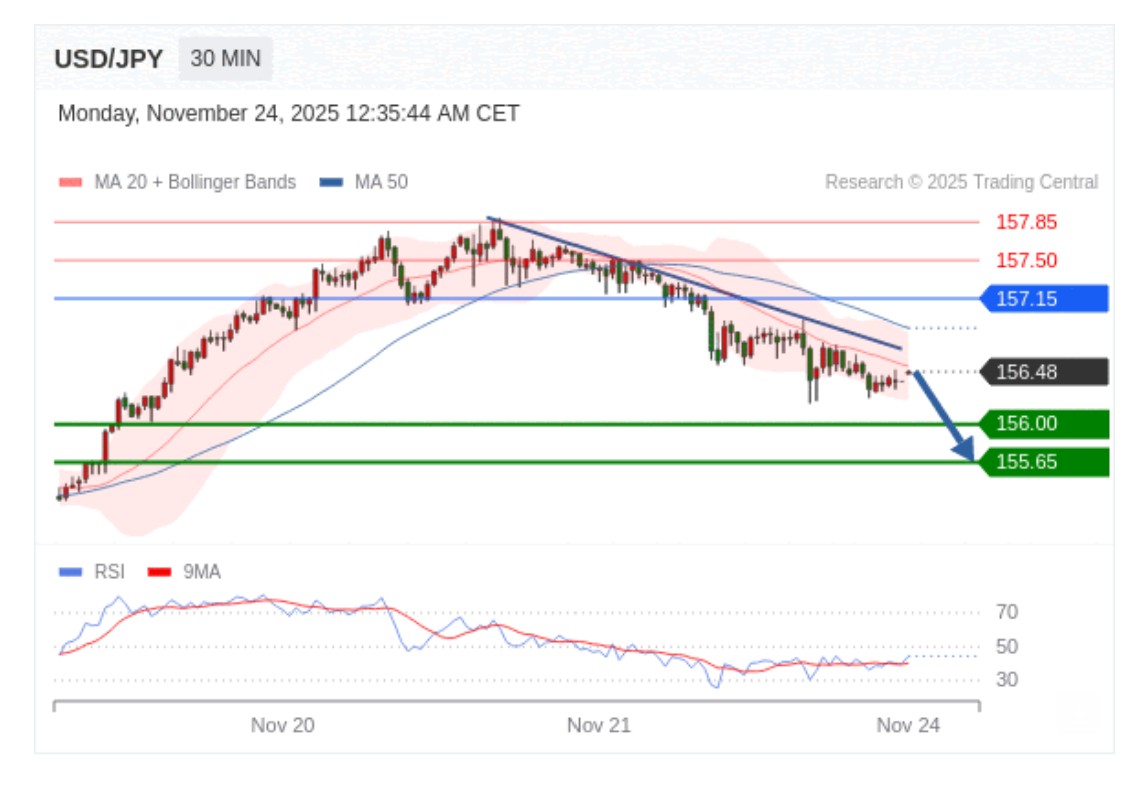This screenshot has height=786, width=1146.
Task: Click the chart timestamp text
Action: (x=288, y=113)
